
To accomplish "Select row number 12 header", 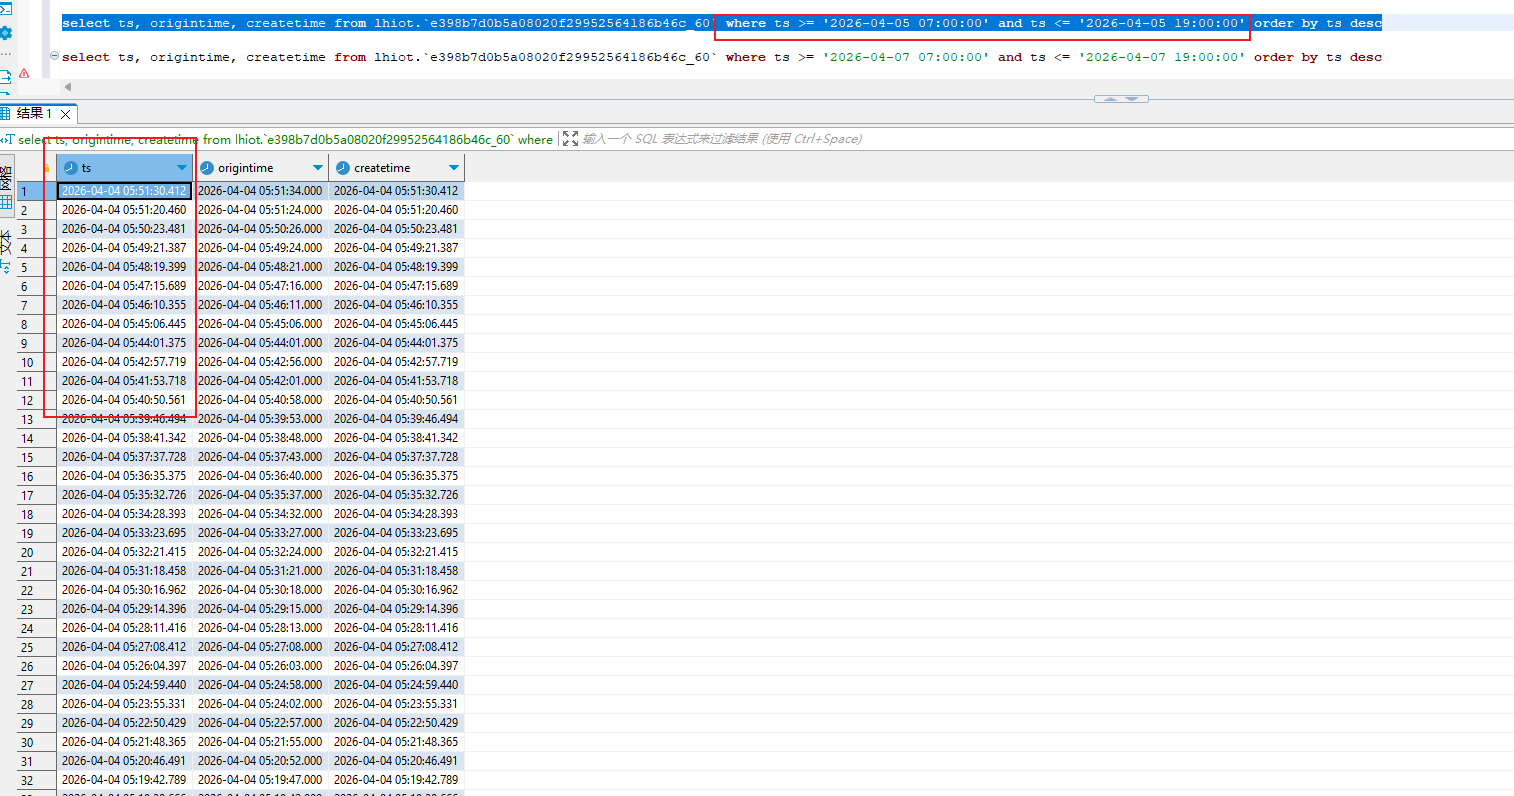I will (x=27, y=400).
